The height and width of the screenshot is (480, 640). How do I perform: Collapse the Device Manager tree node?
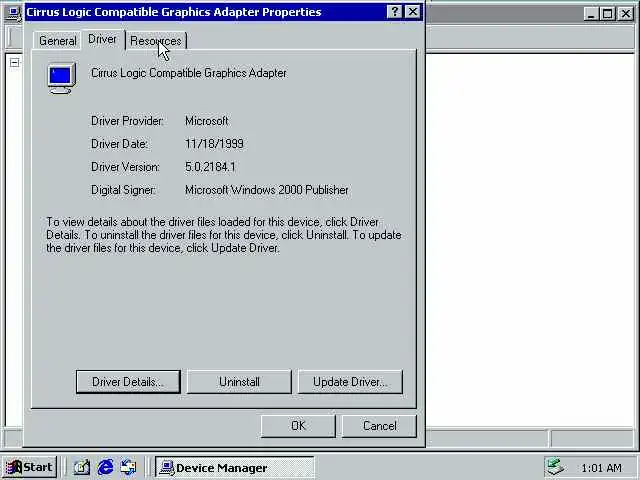[14, 62]
